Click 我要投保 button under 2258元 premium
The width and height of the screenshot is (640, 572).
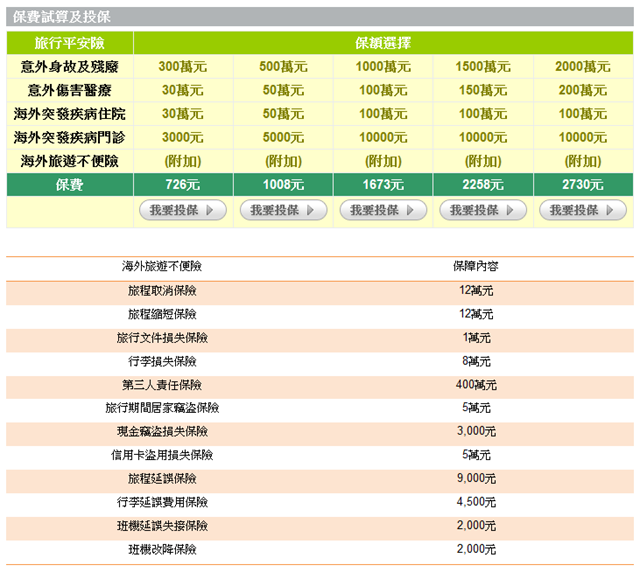coord(483,210)
